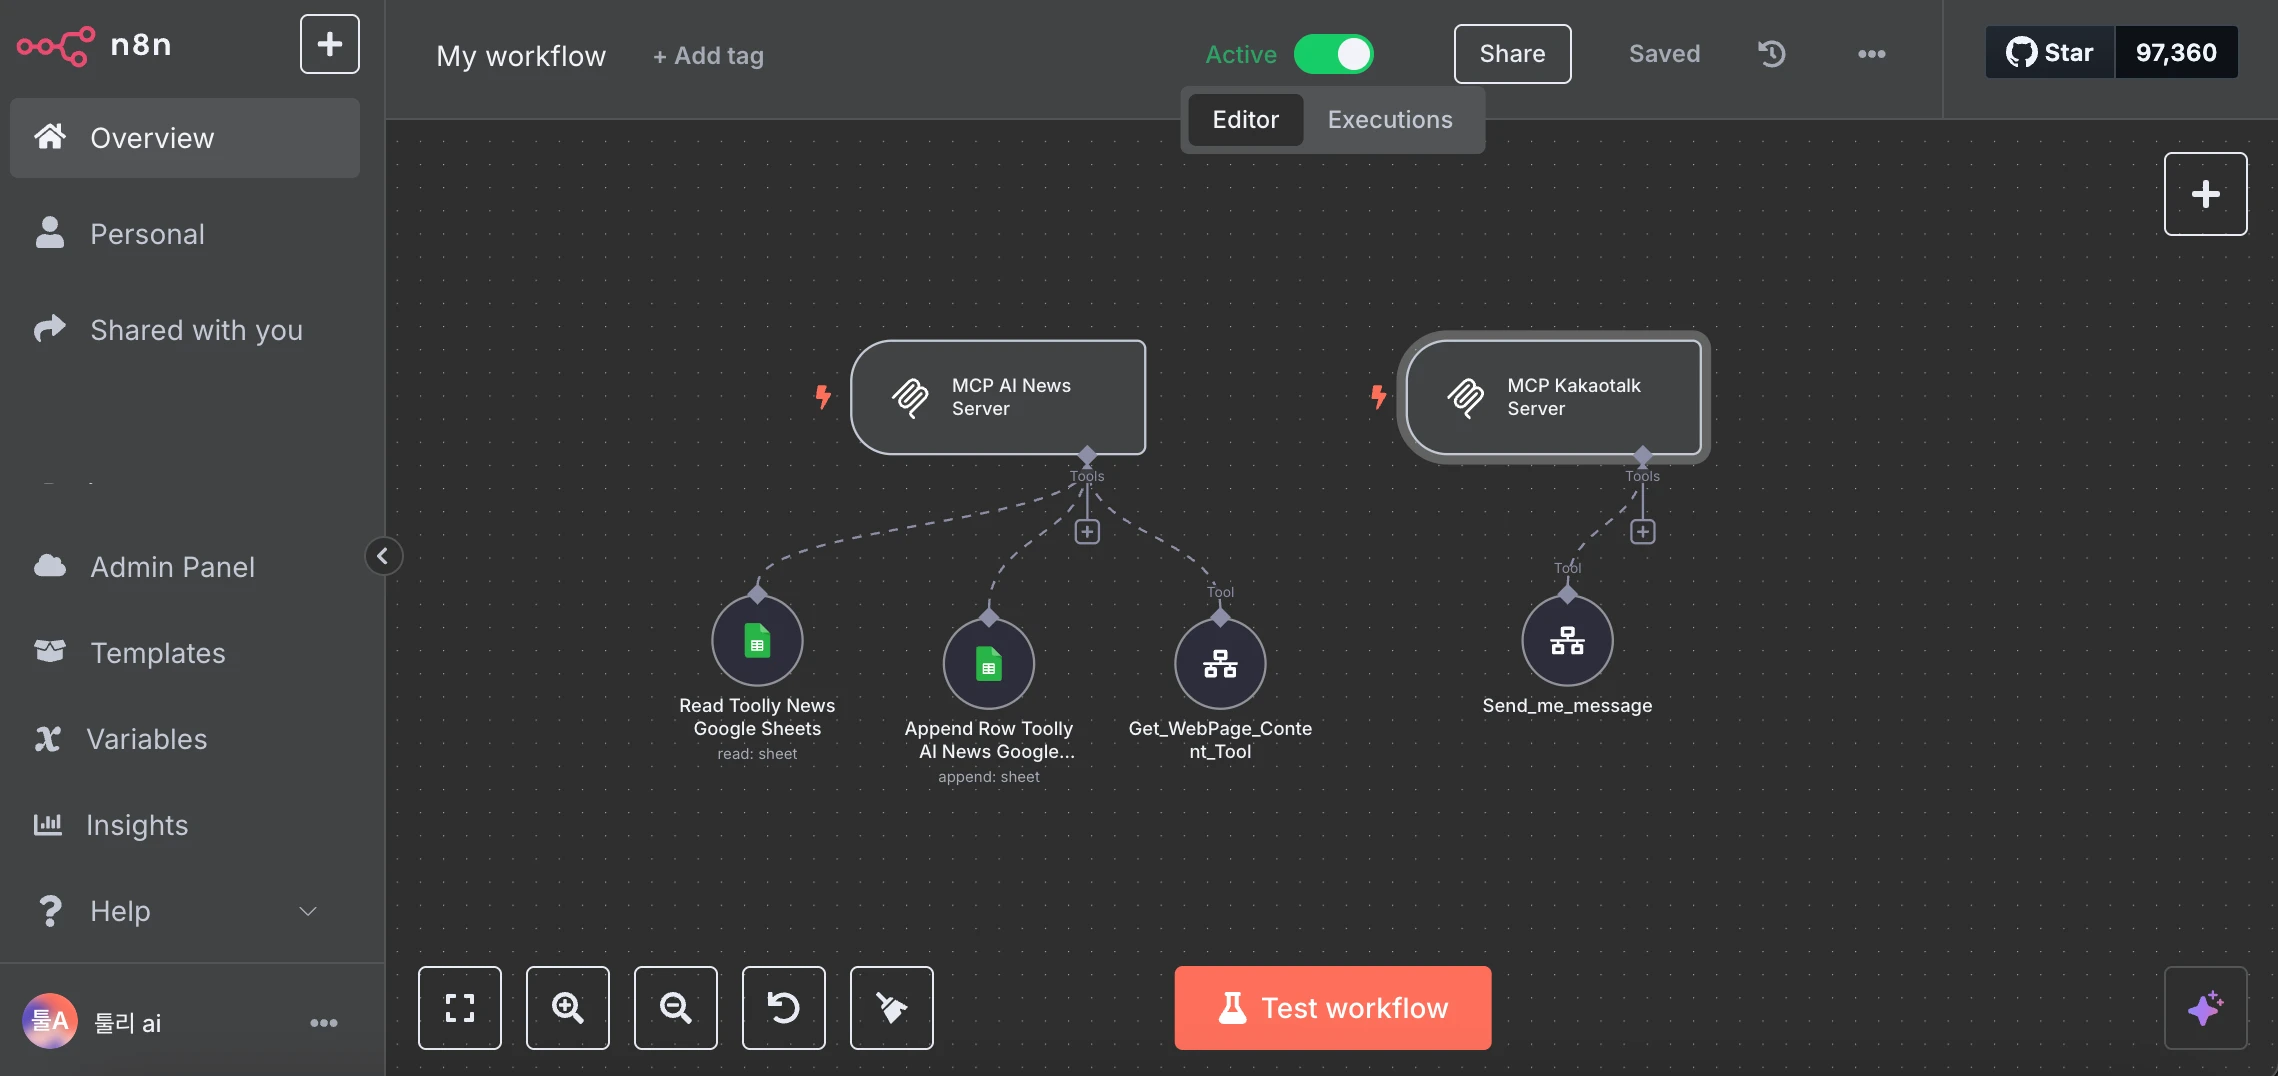Click the Tools connector of MCP Kakaotalk Server
The height and width of the screenshot is (1076, 2278).
click(x=1642, y=456)
